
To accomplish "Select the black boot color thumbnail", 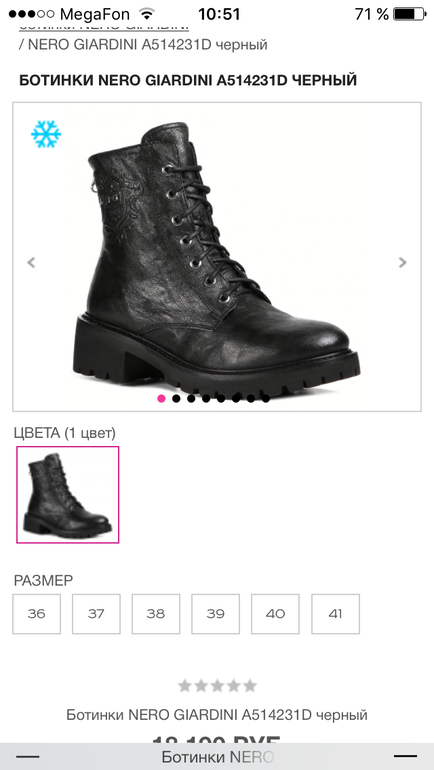I will [68, 495].
